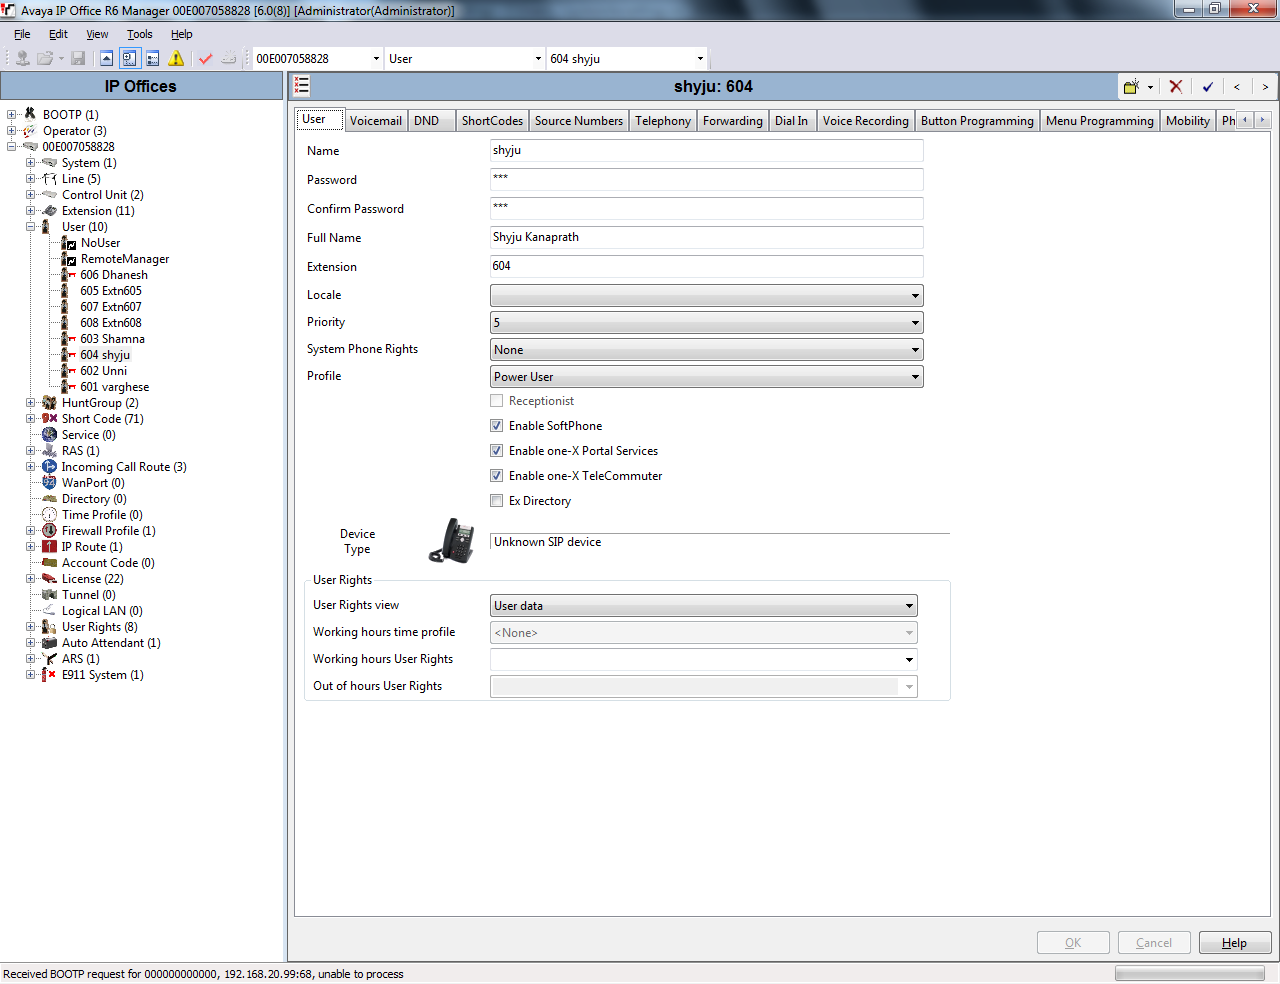Viewport: 1280px width, 984px height.
Task: Tick the Ex Directory checkbox
Action: tap(496, 501)
